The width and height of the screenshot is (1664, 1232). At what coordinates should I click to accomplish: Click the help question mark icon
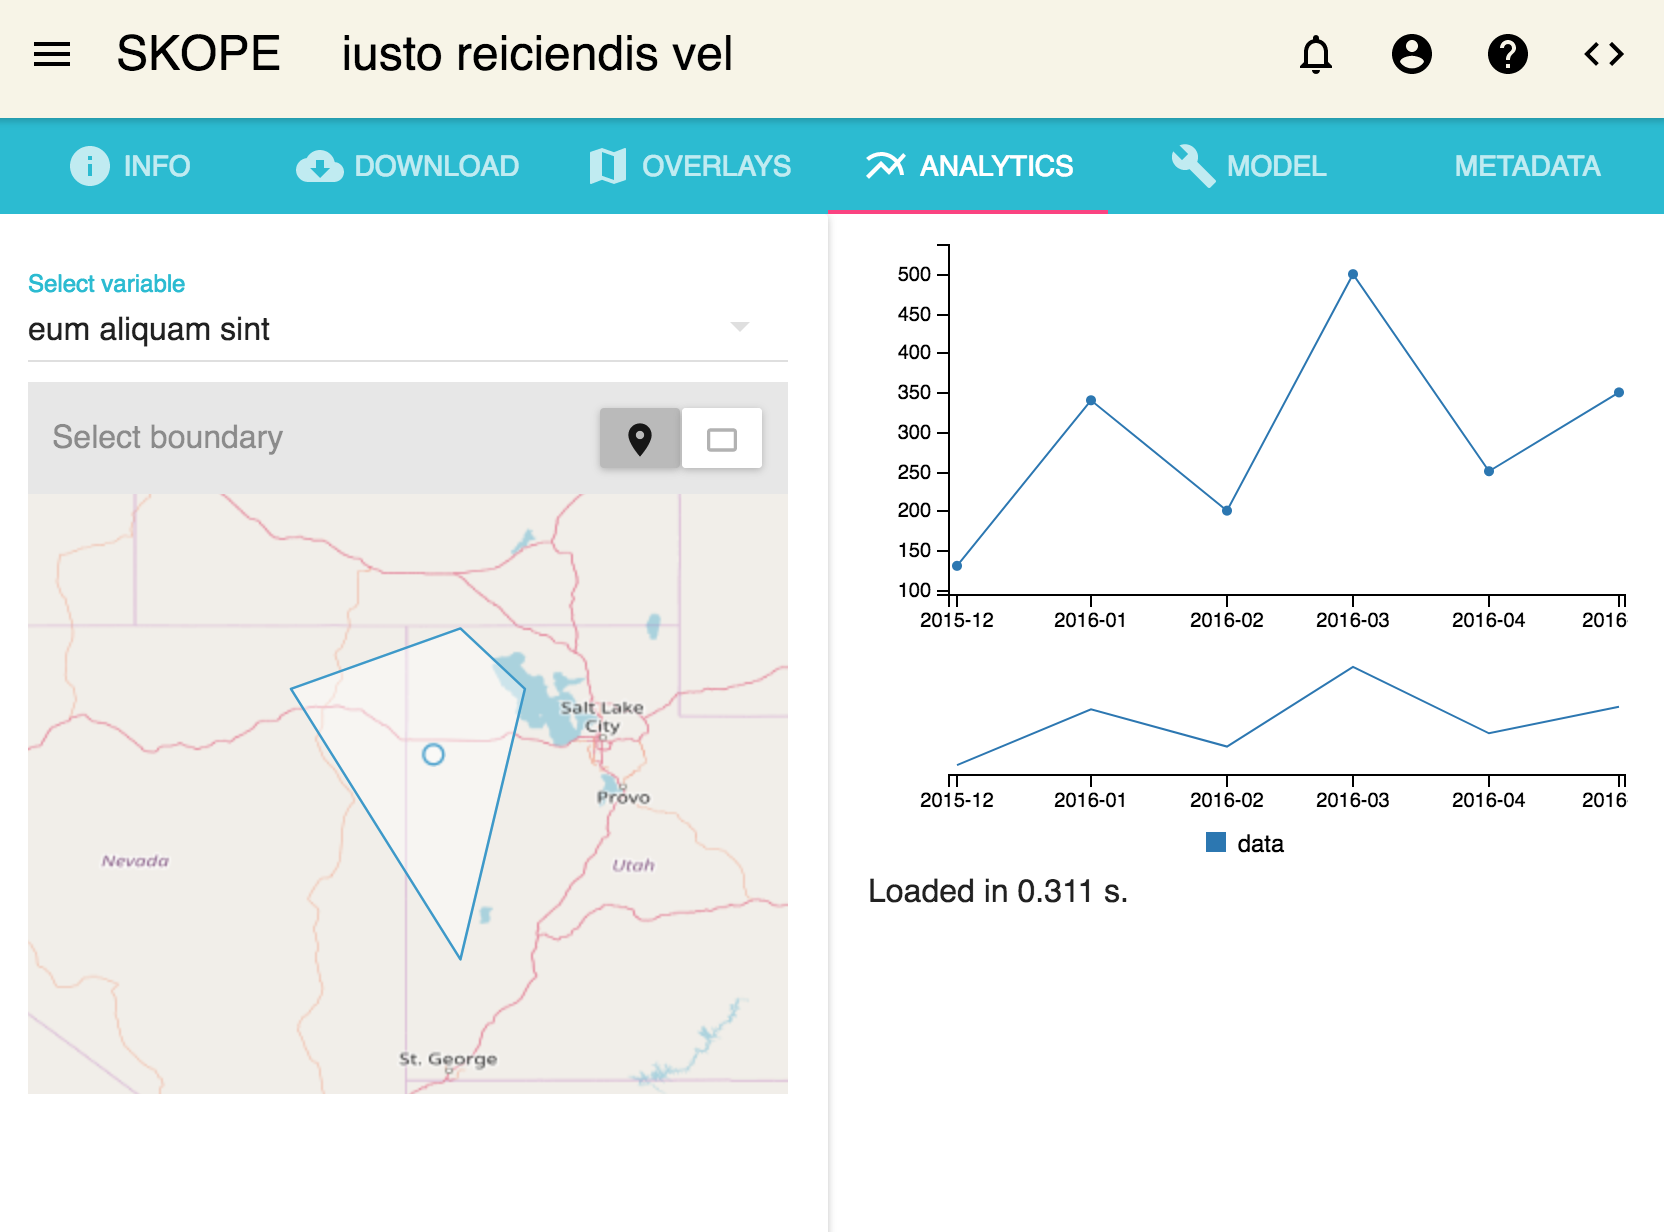(x=1508, y=54)
